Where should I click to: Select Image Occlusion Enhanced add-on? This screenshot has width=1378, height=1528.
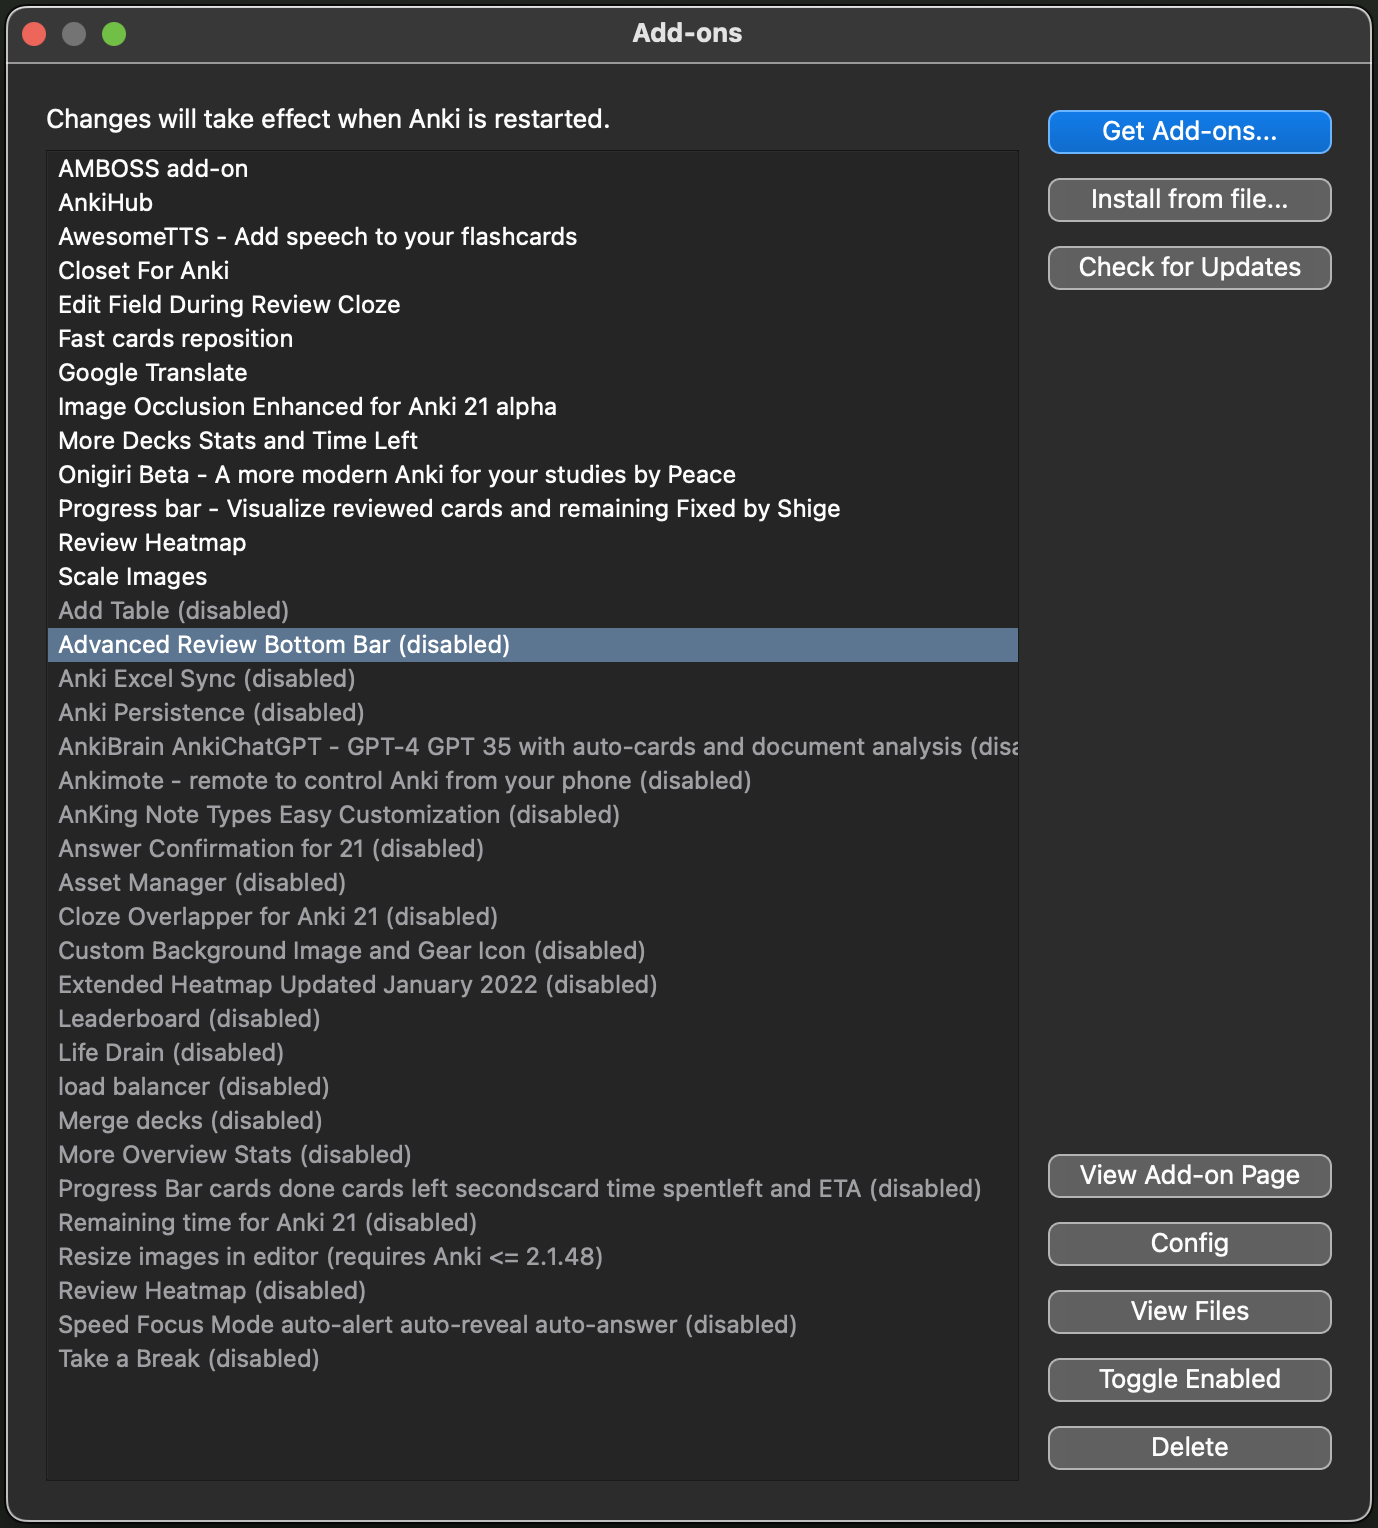[x=307, y=407]
